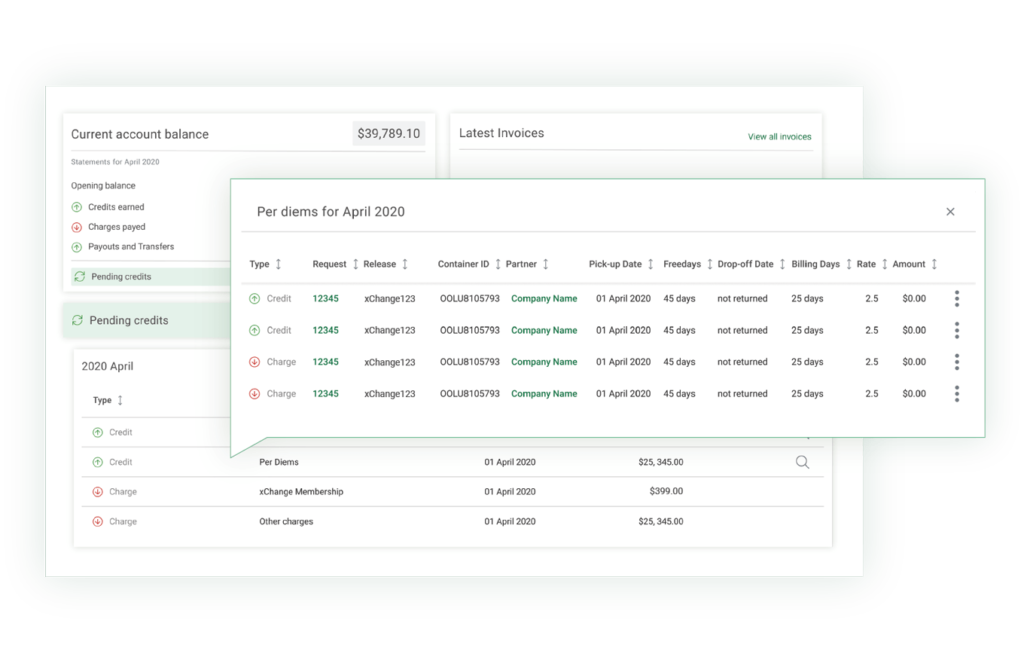This screenshot has height=666, width=1024.
Task: Click the Payouts and Transfers arrow icon
Action: 76,247
